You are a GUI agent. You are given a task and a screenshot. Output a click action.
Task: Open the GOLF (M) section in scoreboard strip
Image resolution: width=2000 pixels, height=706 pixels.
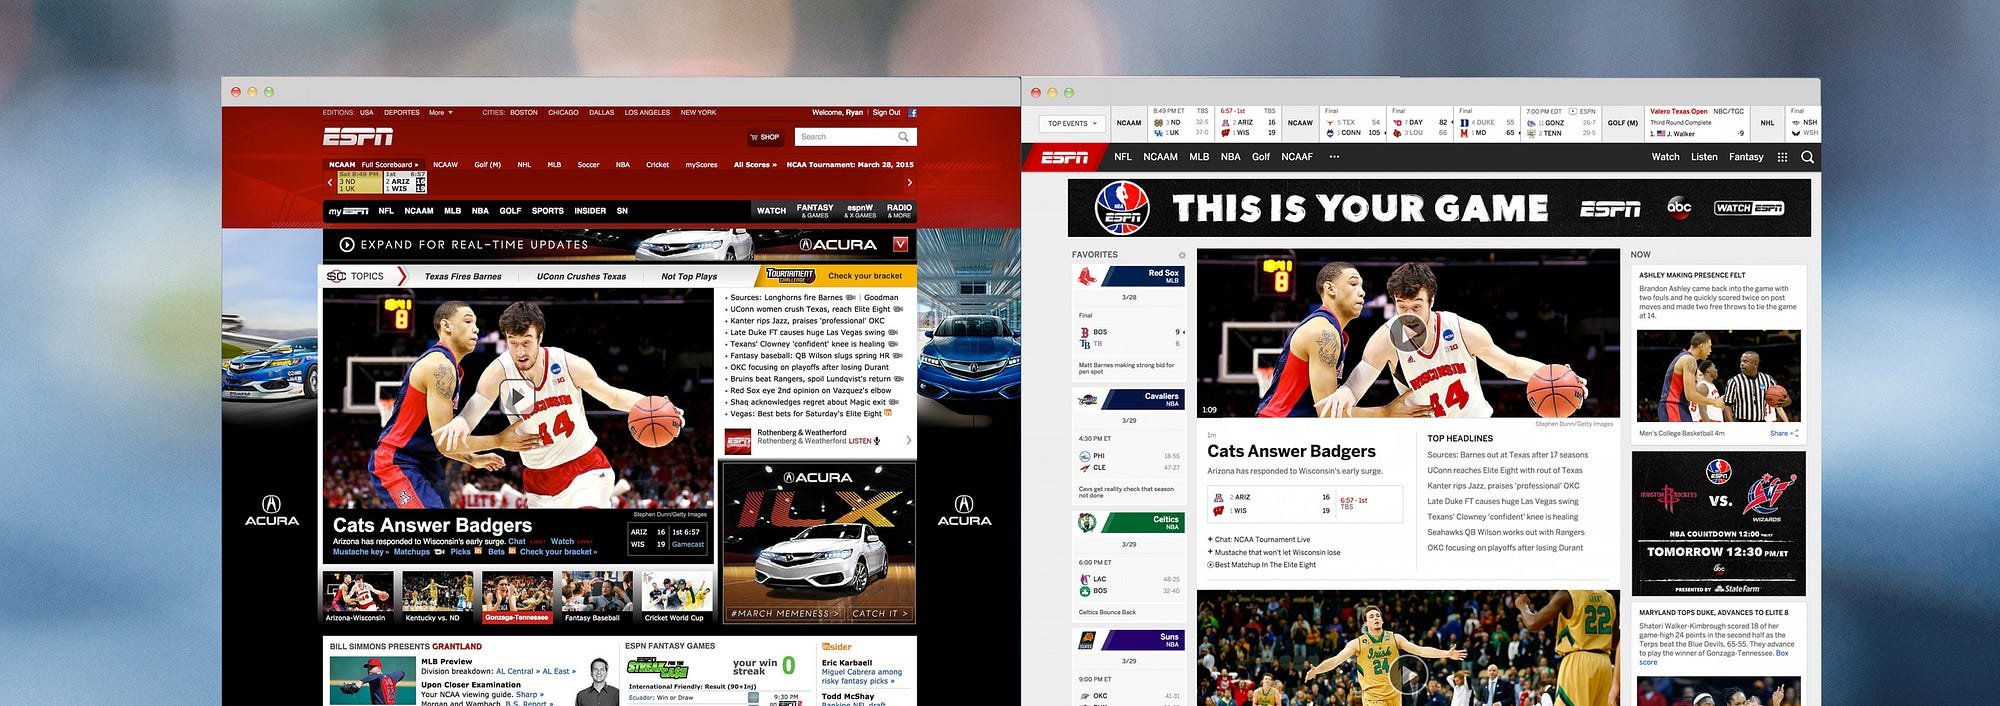pyautogui.click(x=1623, y=123)
